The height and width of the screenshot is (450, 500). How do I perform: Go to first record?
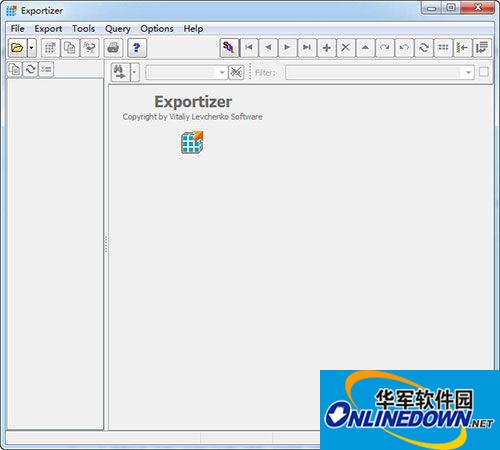pos(249,48)
